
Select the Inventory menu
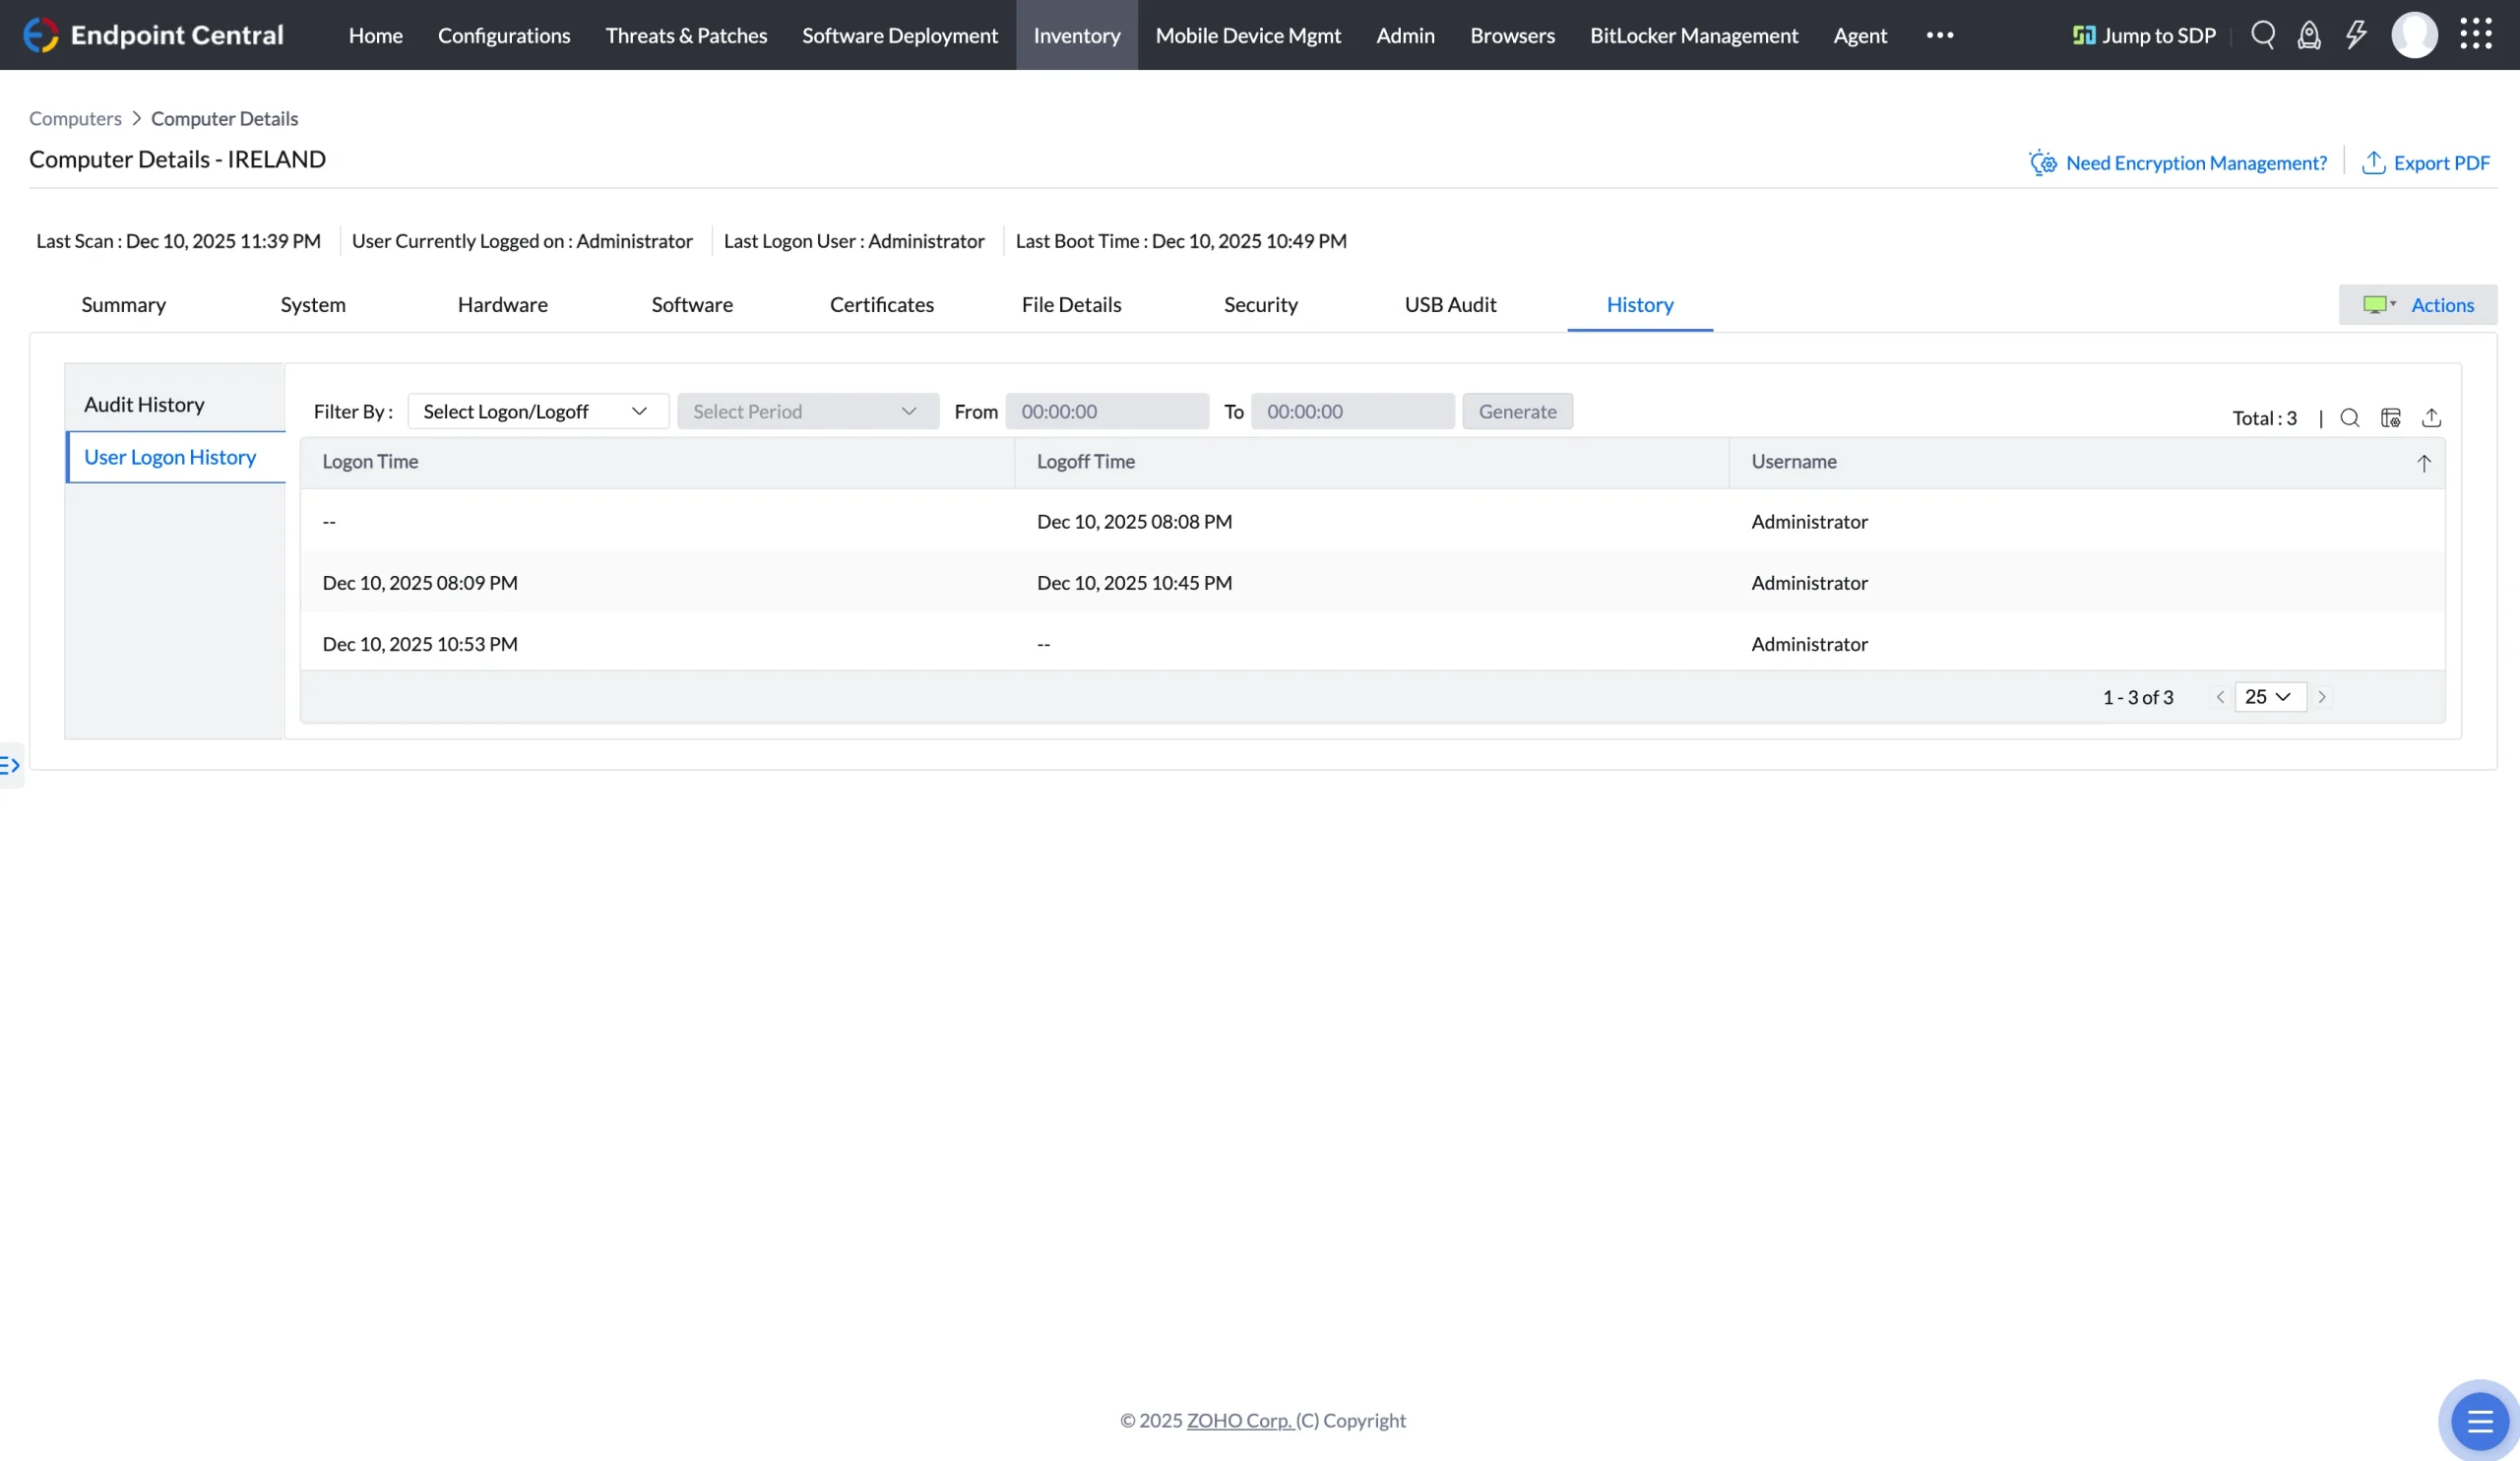point(1077,35)
